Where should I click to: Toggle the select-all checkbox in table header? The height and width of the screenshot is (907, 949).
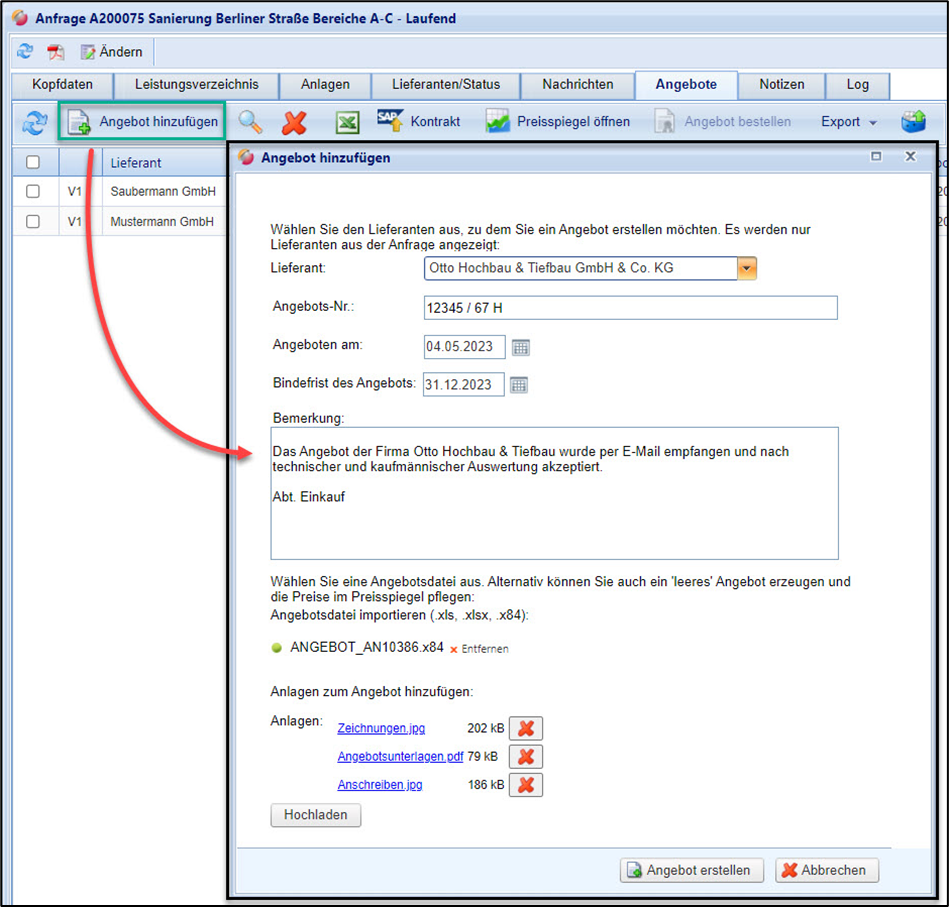click(x=33, y=162)
